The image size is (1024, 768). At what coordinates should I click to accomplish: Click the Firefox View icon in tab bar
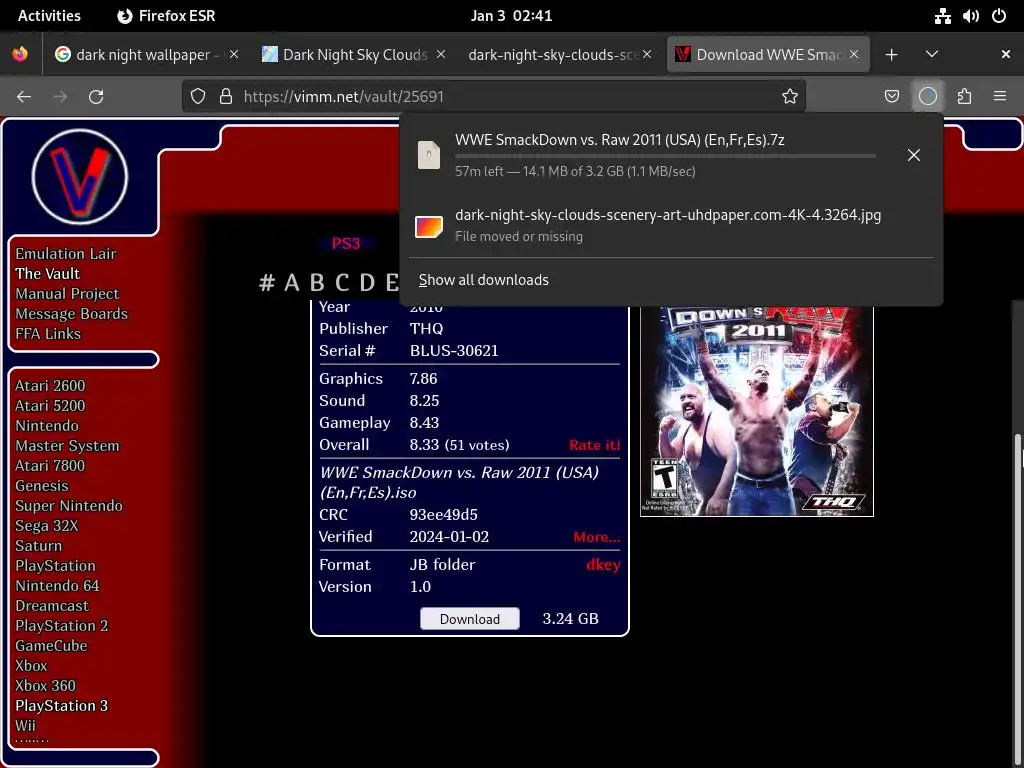tap(20, 54)
